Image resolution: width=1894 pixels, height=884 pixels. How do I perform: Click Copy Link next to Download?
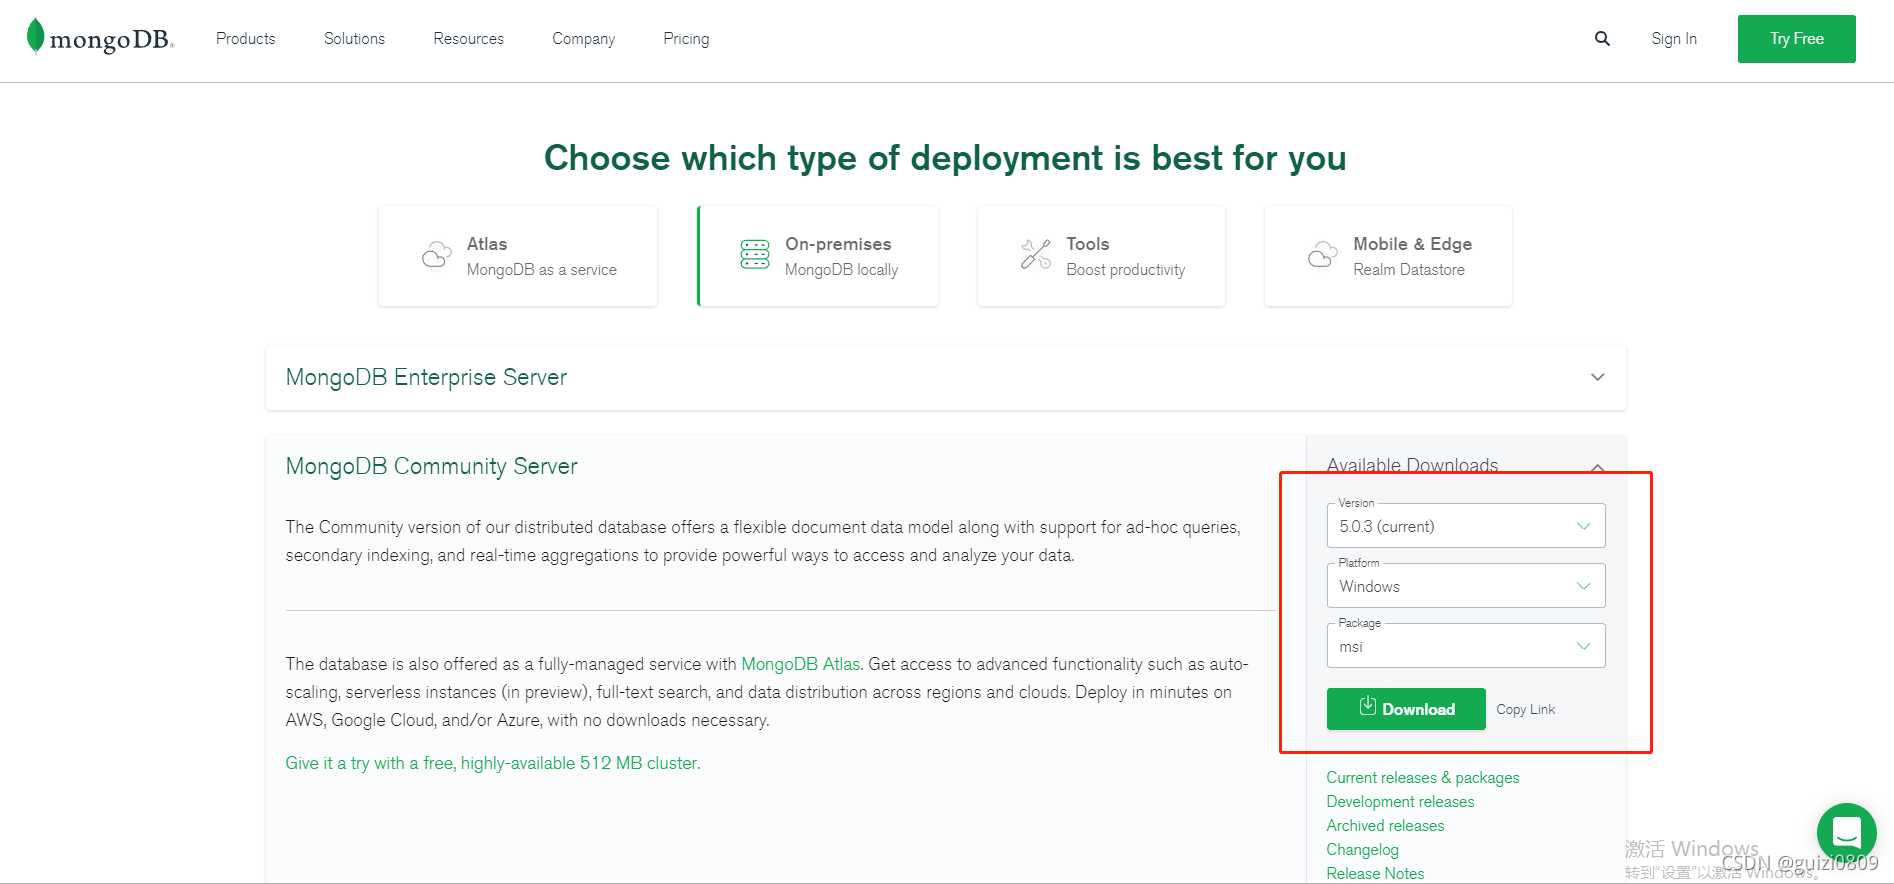point(1526,709)
